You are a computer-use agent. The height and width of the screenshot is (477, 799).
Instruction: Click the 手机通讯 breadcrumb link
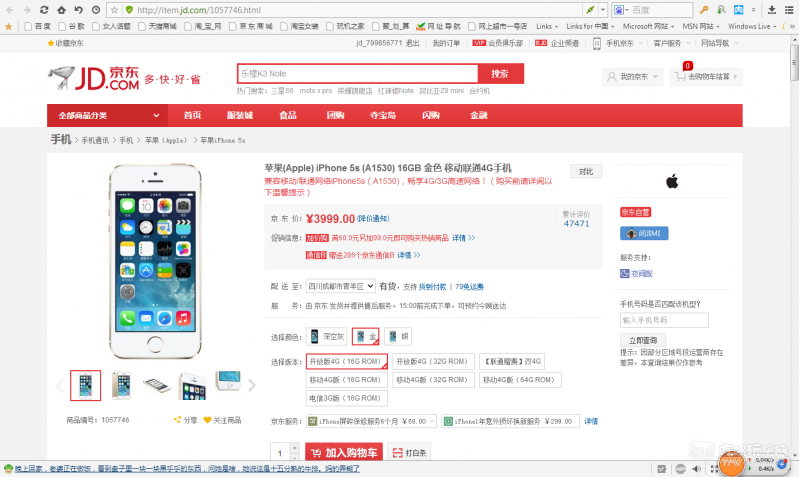click(95, 141)
